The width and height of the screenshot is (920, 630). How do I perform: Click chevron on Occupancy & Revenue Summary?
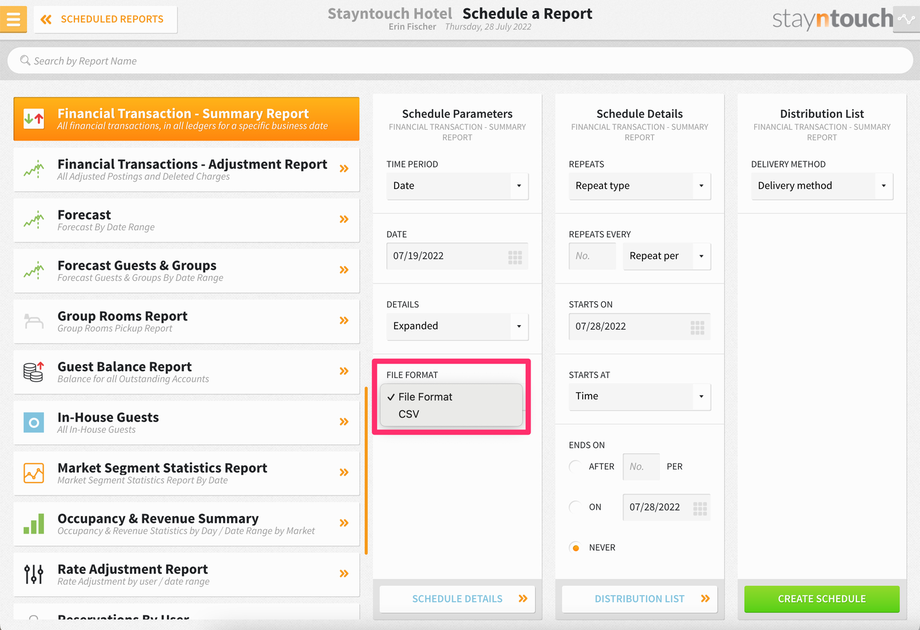point(344,523)
